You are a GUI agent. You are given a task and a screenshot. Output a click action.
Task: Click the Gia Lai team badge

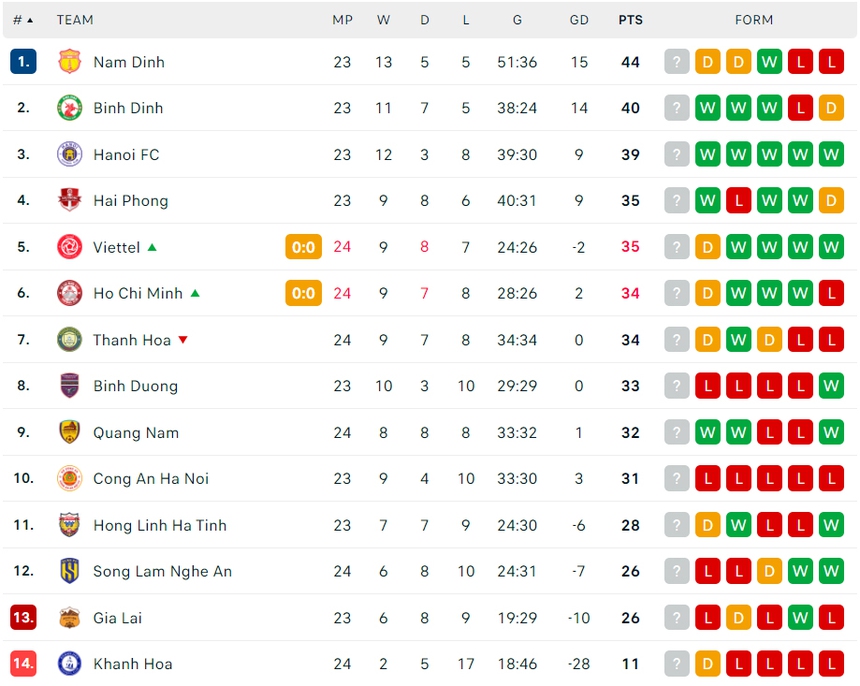pos(69,618)
